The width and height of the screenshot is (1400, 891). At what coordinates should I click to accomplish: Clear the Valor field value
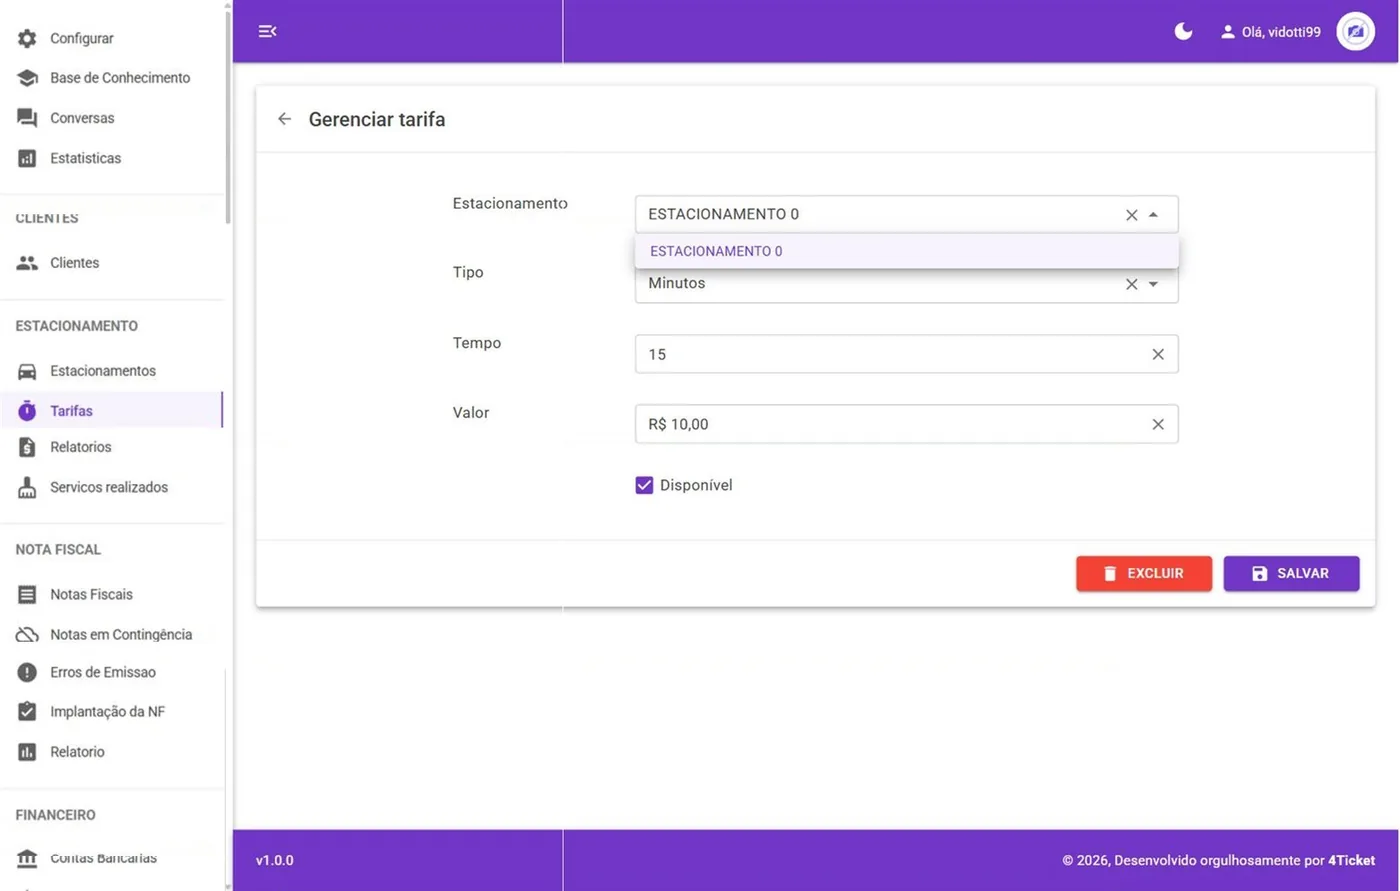(x=1158, y=424)
